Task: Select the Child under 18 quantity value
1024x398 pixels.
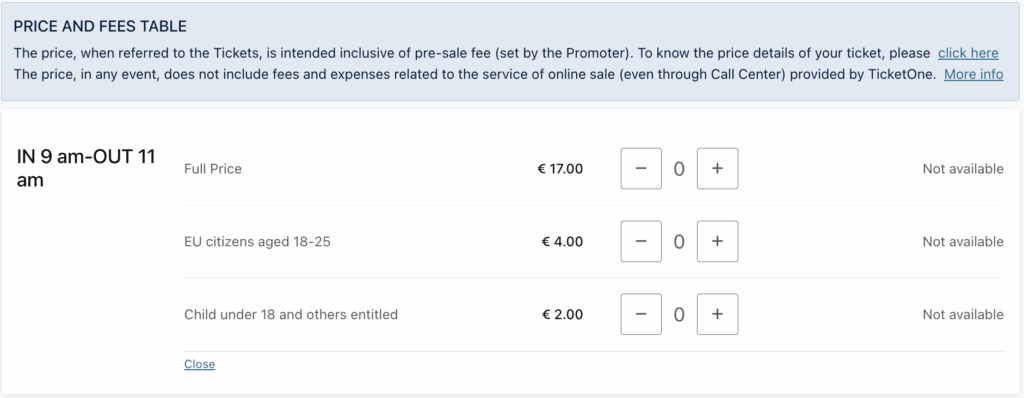Action: (x=679, y=315)
